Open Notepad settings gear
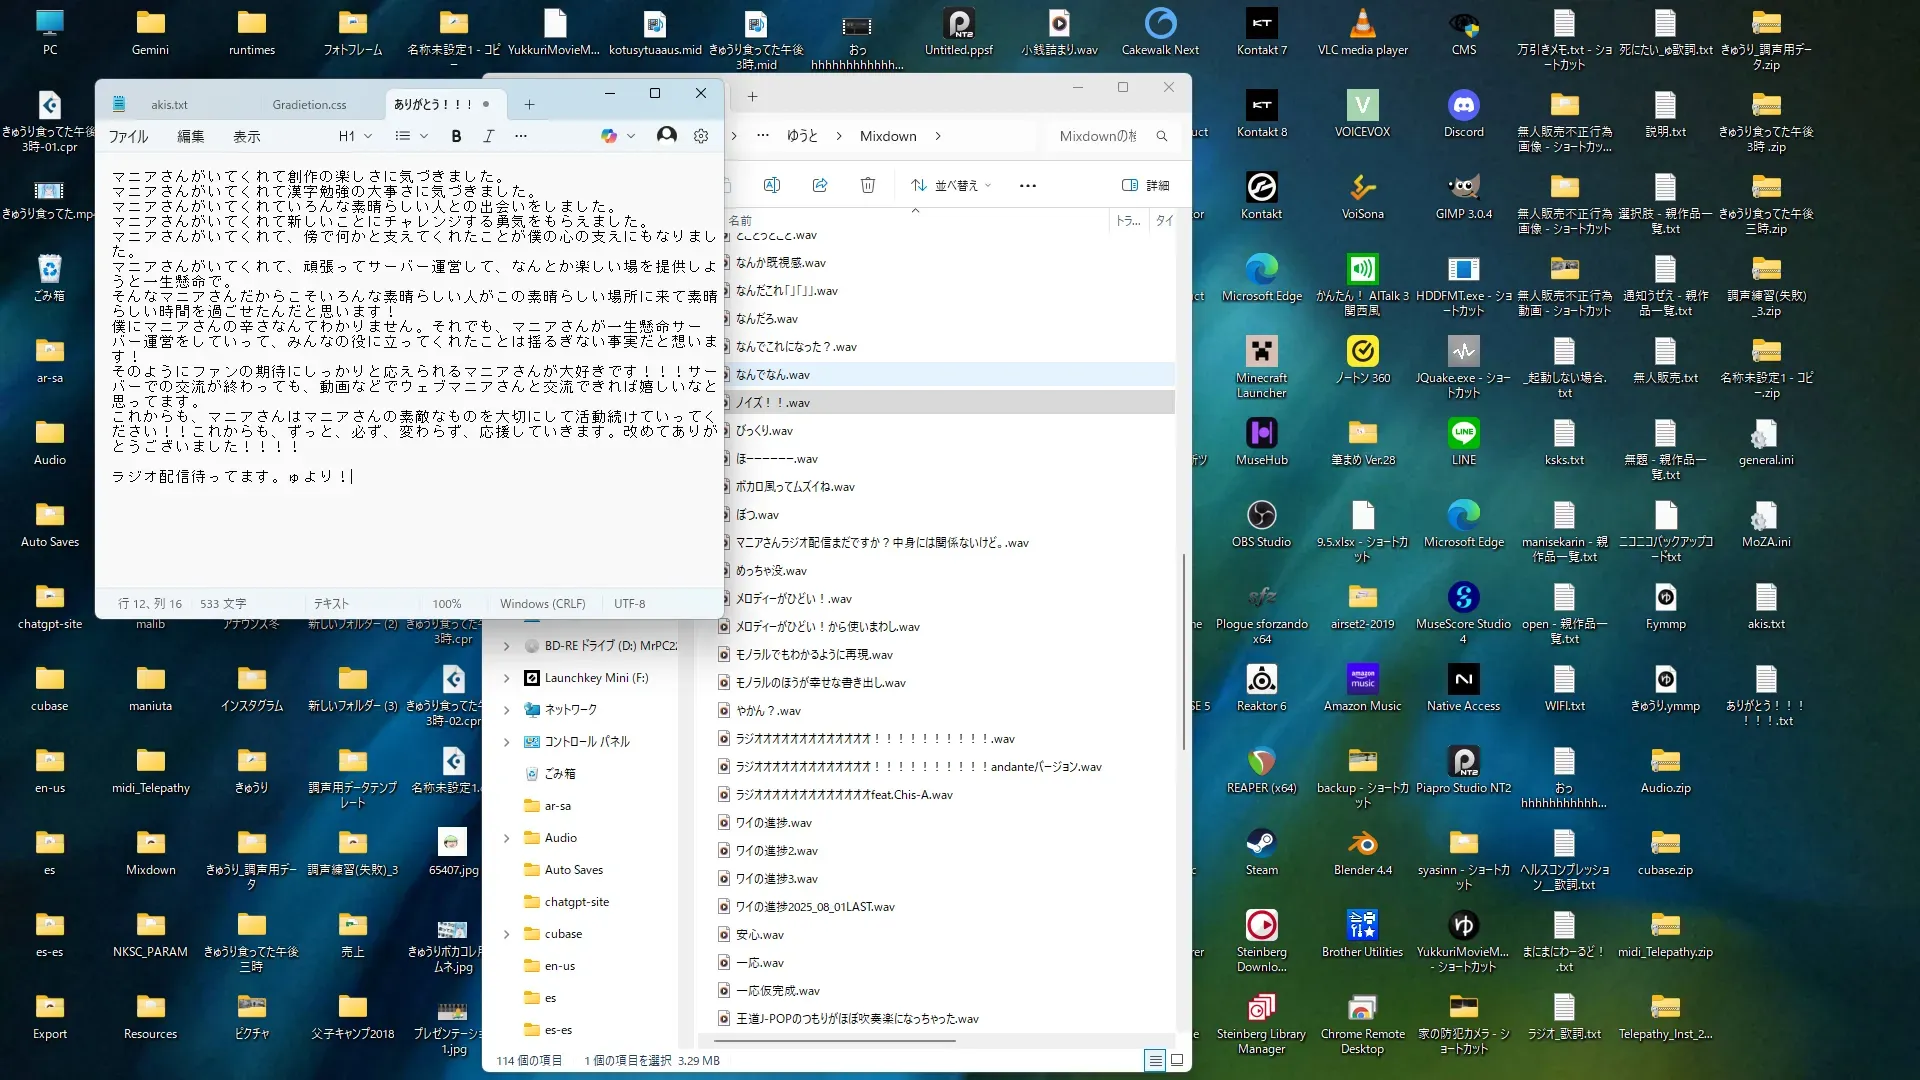Viewport: 1920px width, 1080px height. [x=701, y=136]
